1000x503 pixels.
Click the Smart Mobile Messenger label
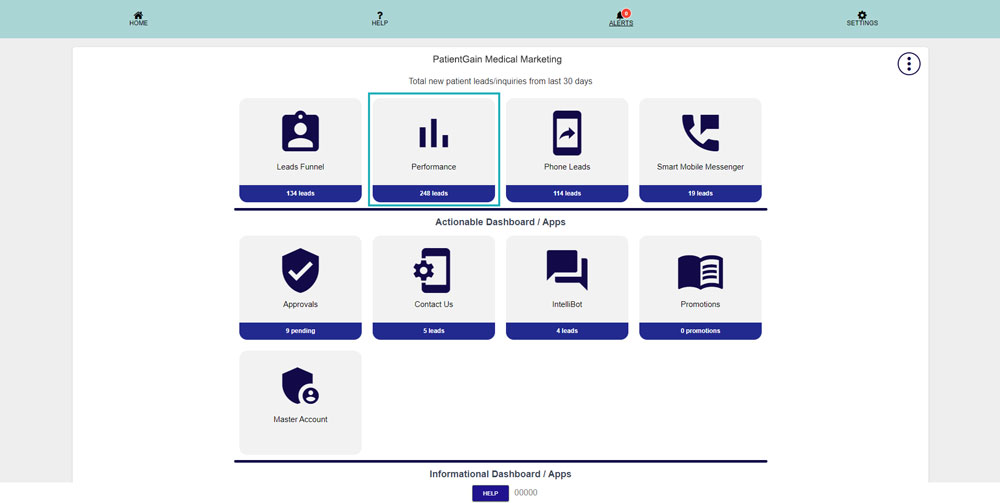tap(700, 167)
